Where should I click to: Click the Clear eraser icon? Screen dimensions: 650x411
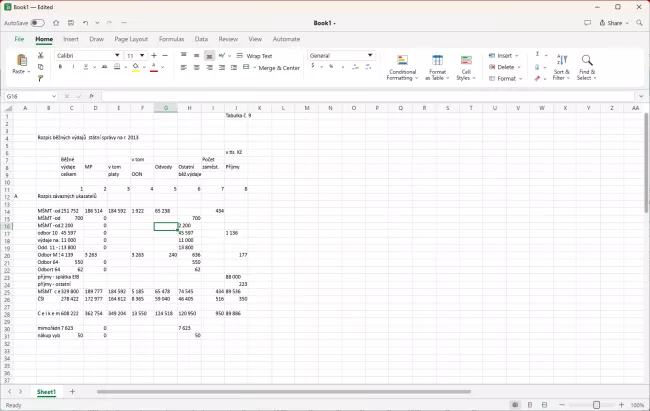[537, 78]
